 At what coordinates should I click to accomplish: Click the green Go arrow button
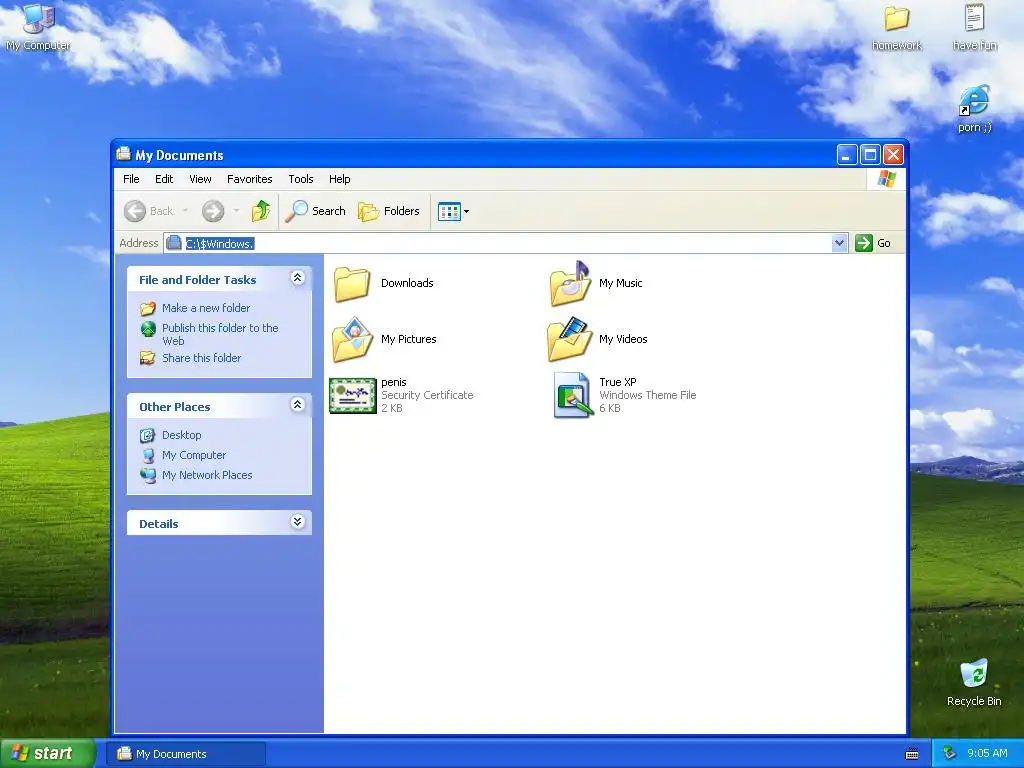click(864, 243)
